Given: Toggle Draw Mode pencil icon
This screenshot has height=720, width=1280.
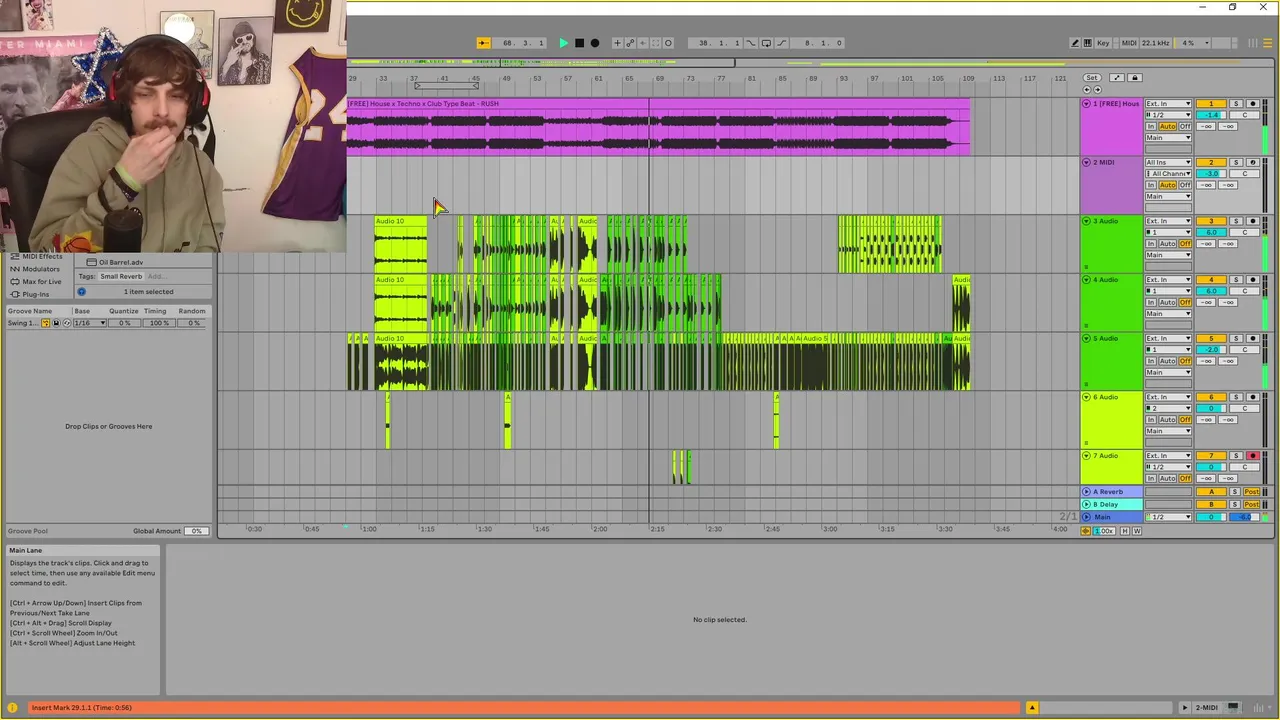Looking at the screenshot, I should point(1075,43).
